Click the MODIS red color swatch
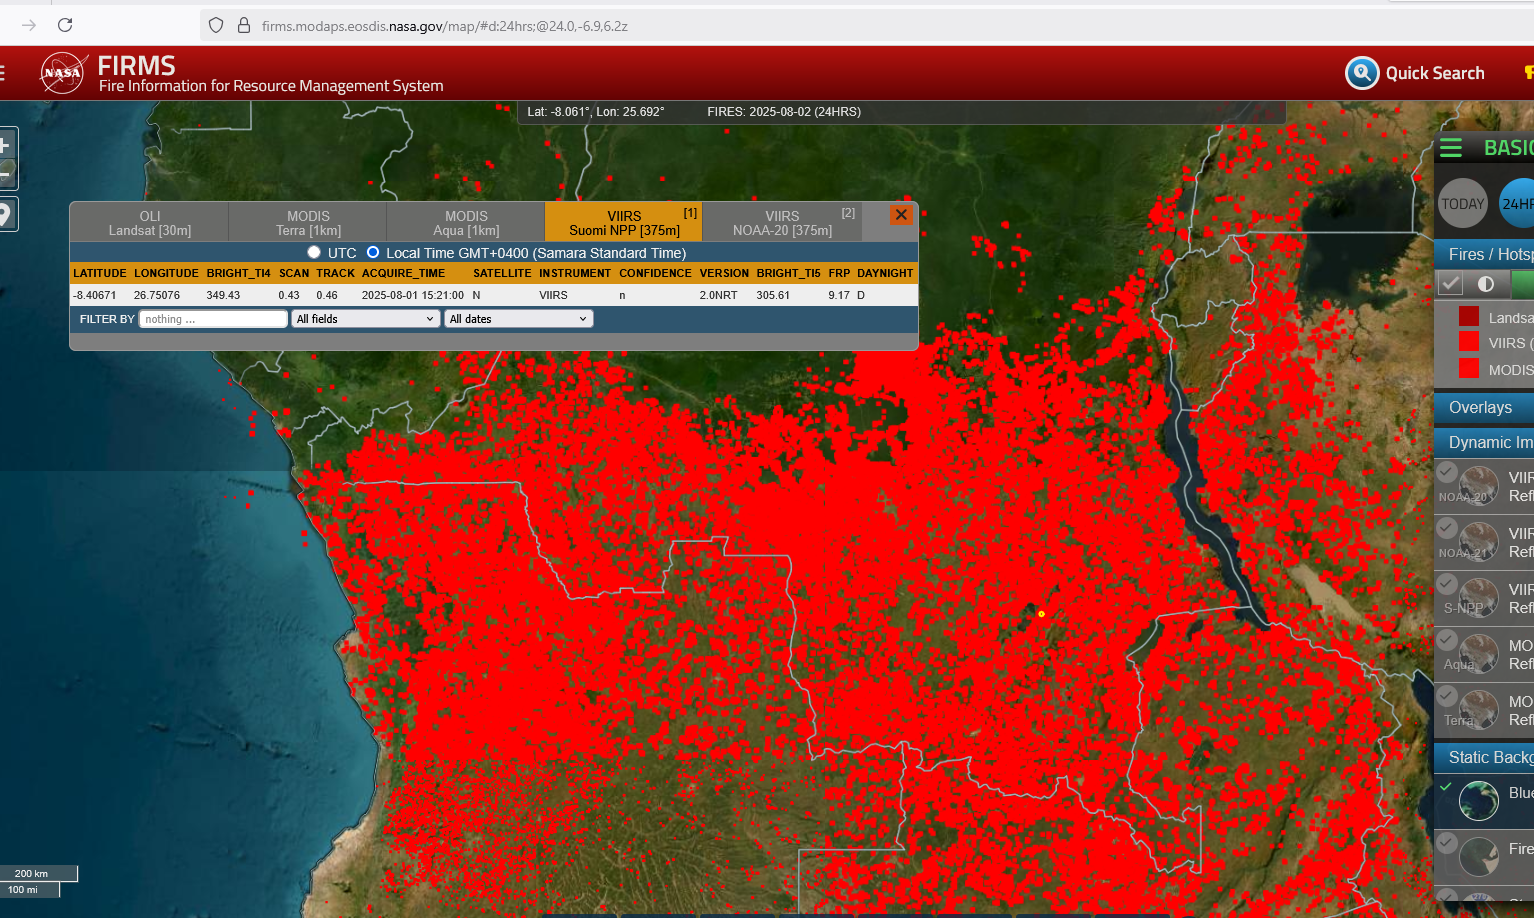Screen dimensions: 1534x918 tap(1469, 368)
